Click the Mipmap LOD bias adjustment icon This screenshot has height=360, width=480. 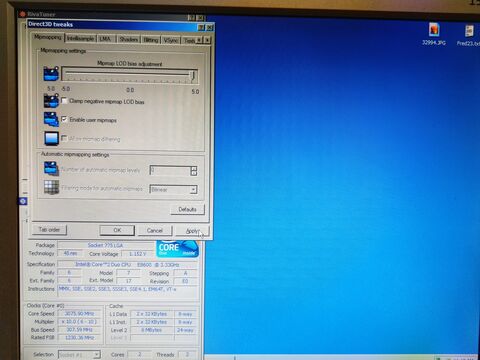(51, 74)
